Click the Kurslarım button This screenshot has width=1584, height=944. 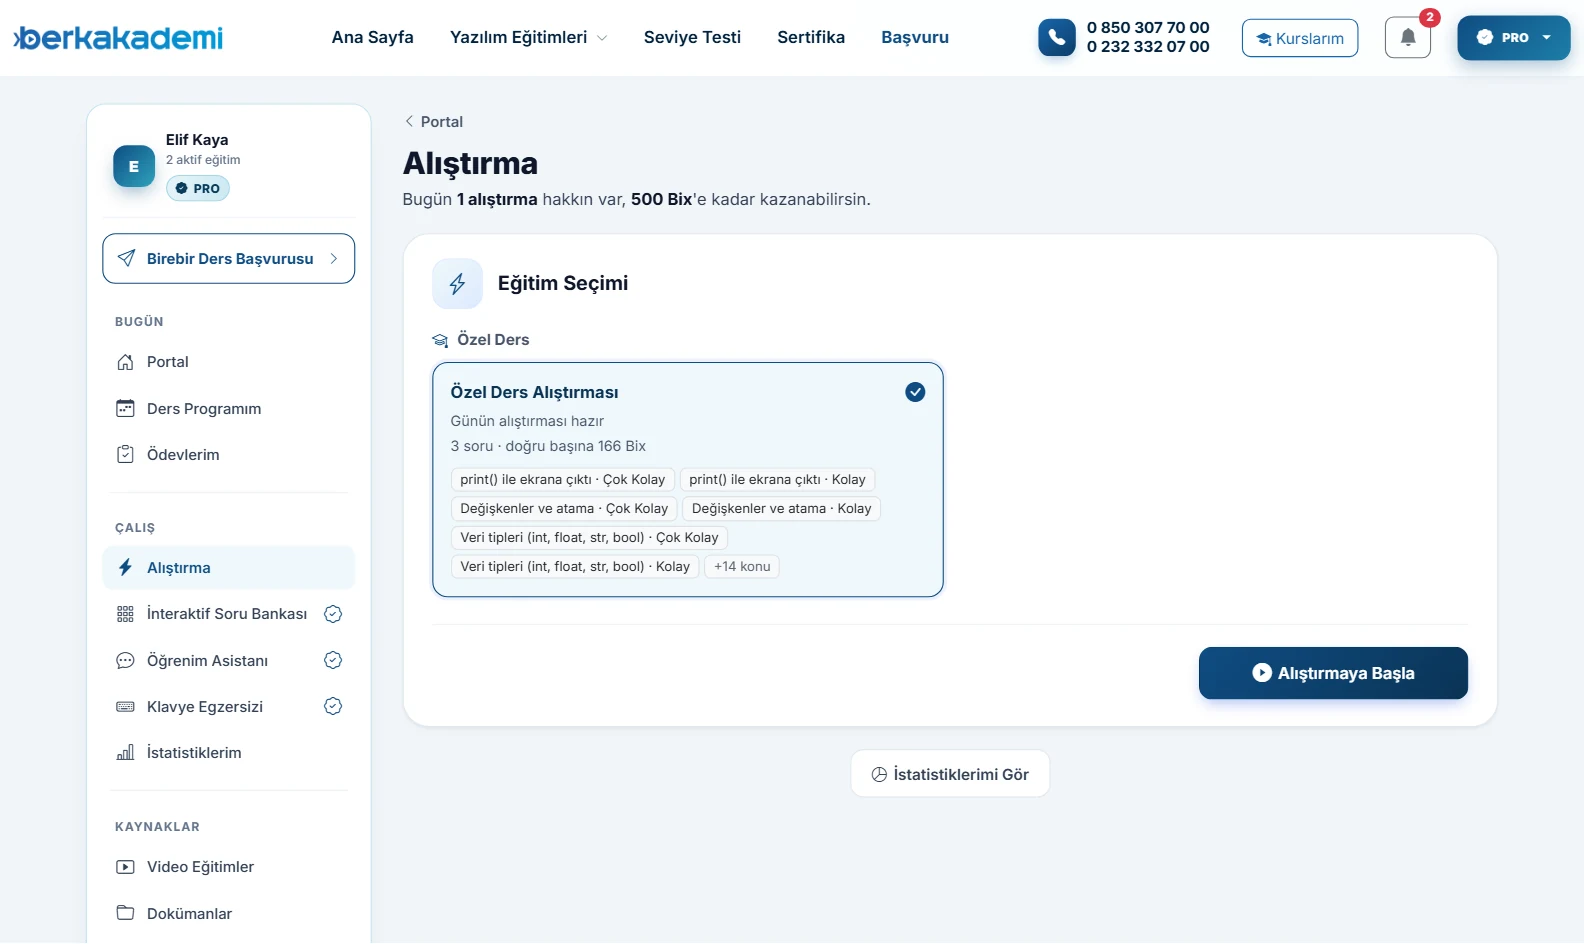coord(1300,38)
